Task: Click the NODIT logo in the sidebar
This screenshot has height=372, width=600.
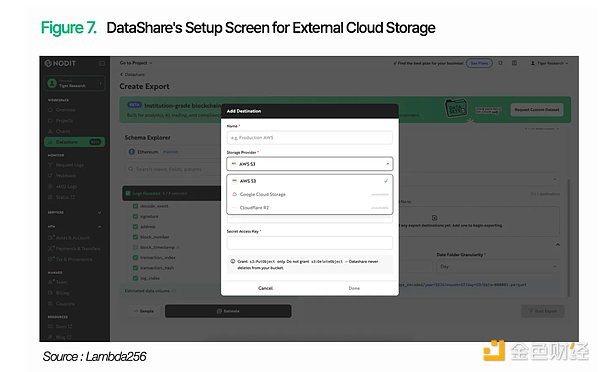Action: (x=60, y=64)
